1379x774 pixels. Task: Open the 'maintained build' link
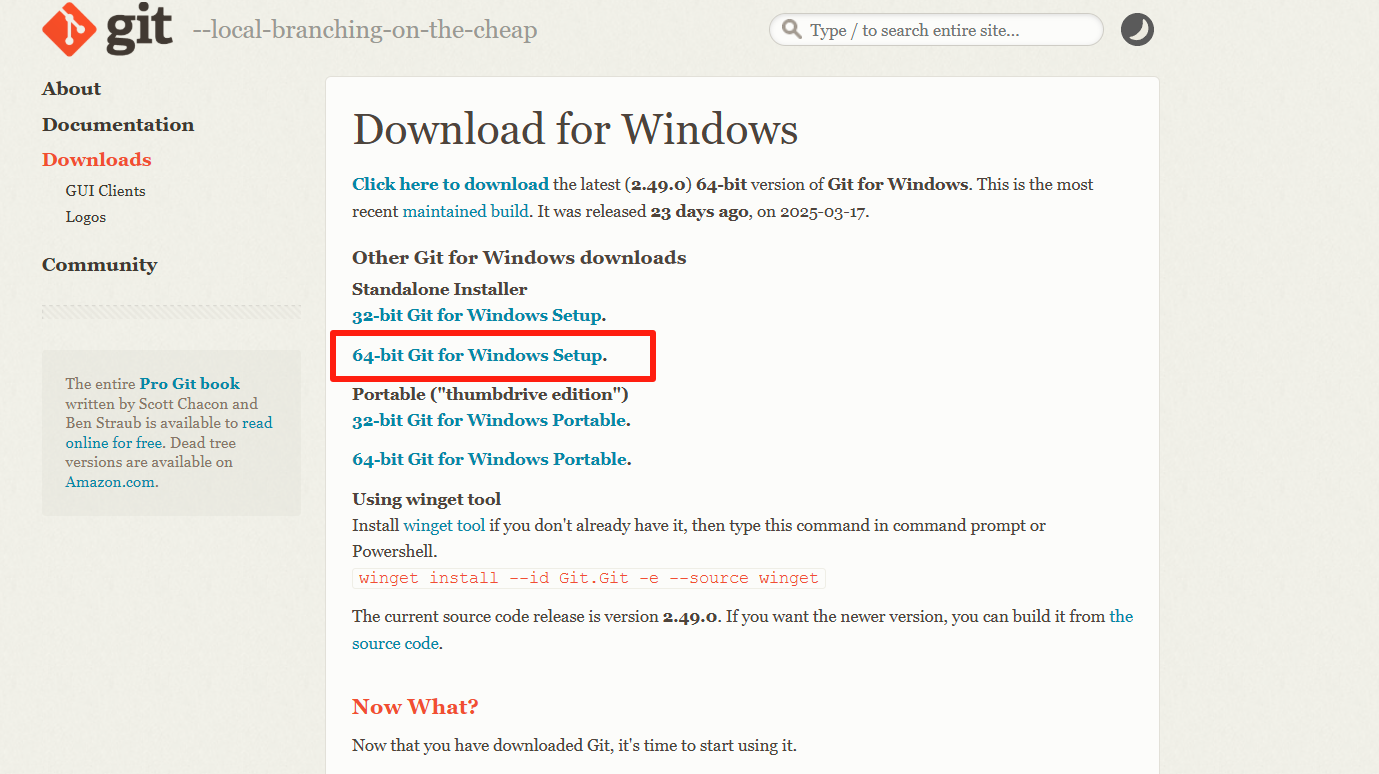coord(465,212)
